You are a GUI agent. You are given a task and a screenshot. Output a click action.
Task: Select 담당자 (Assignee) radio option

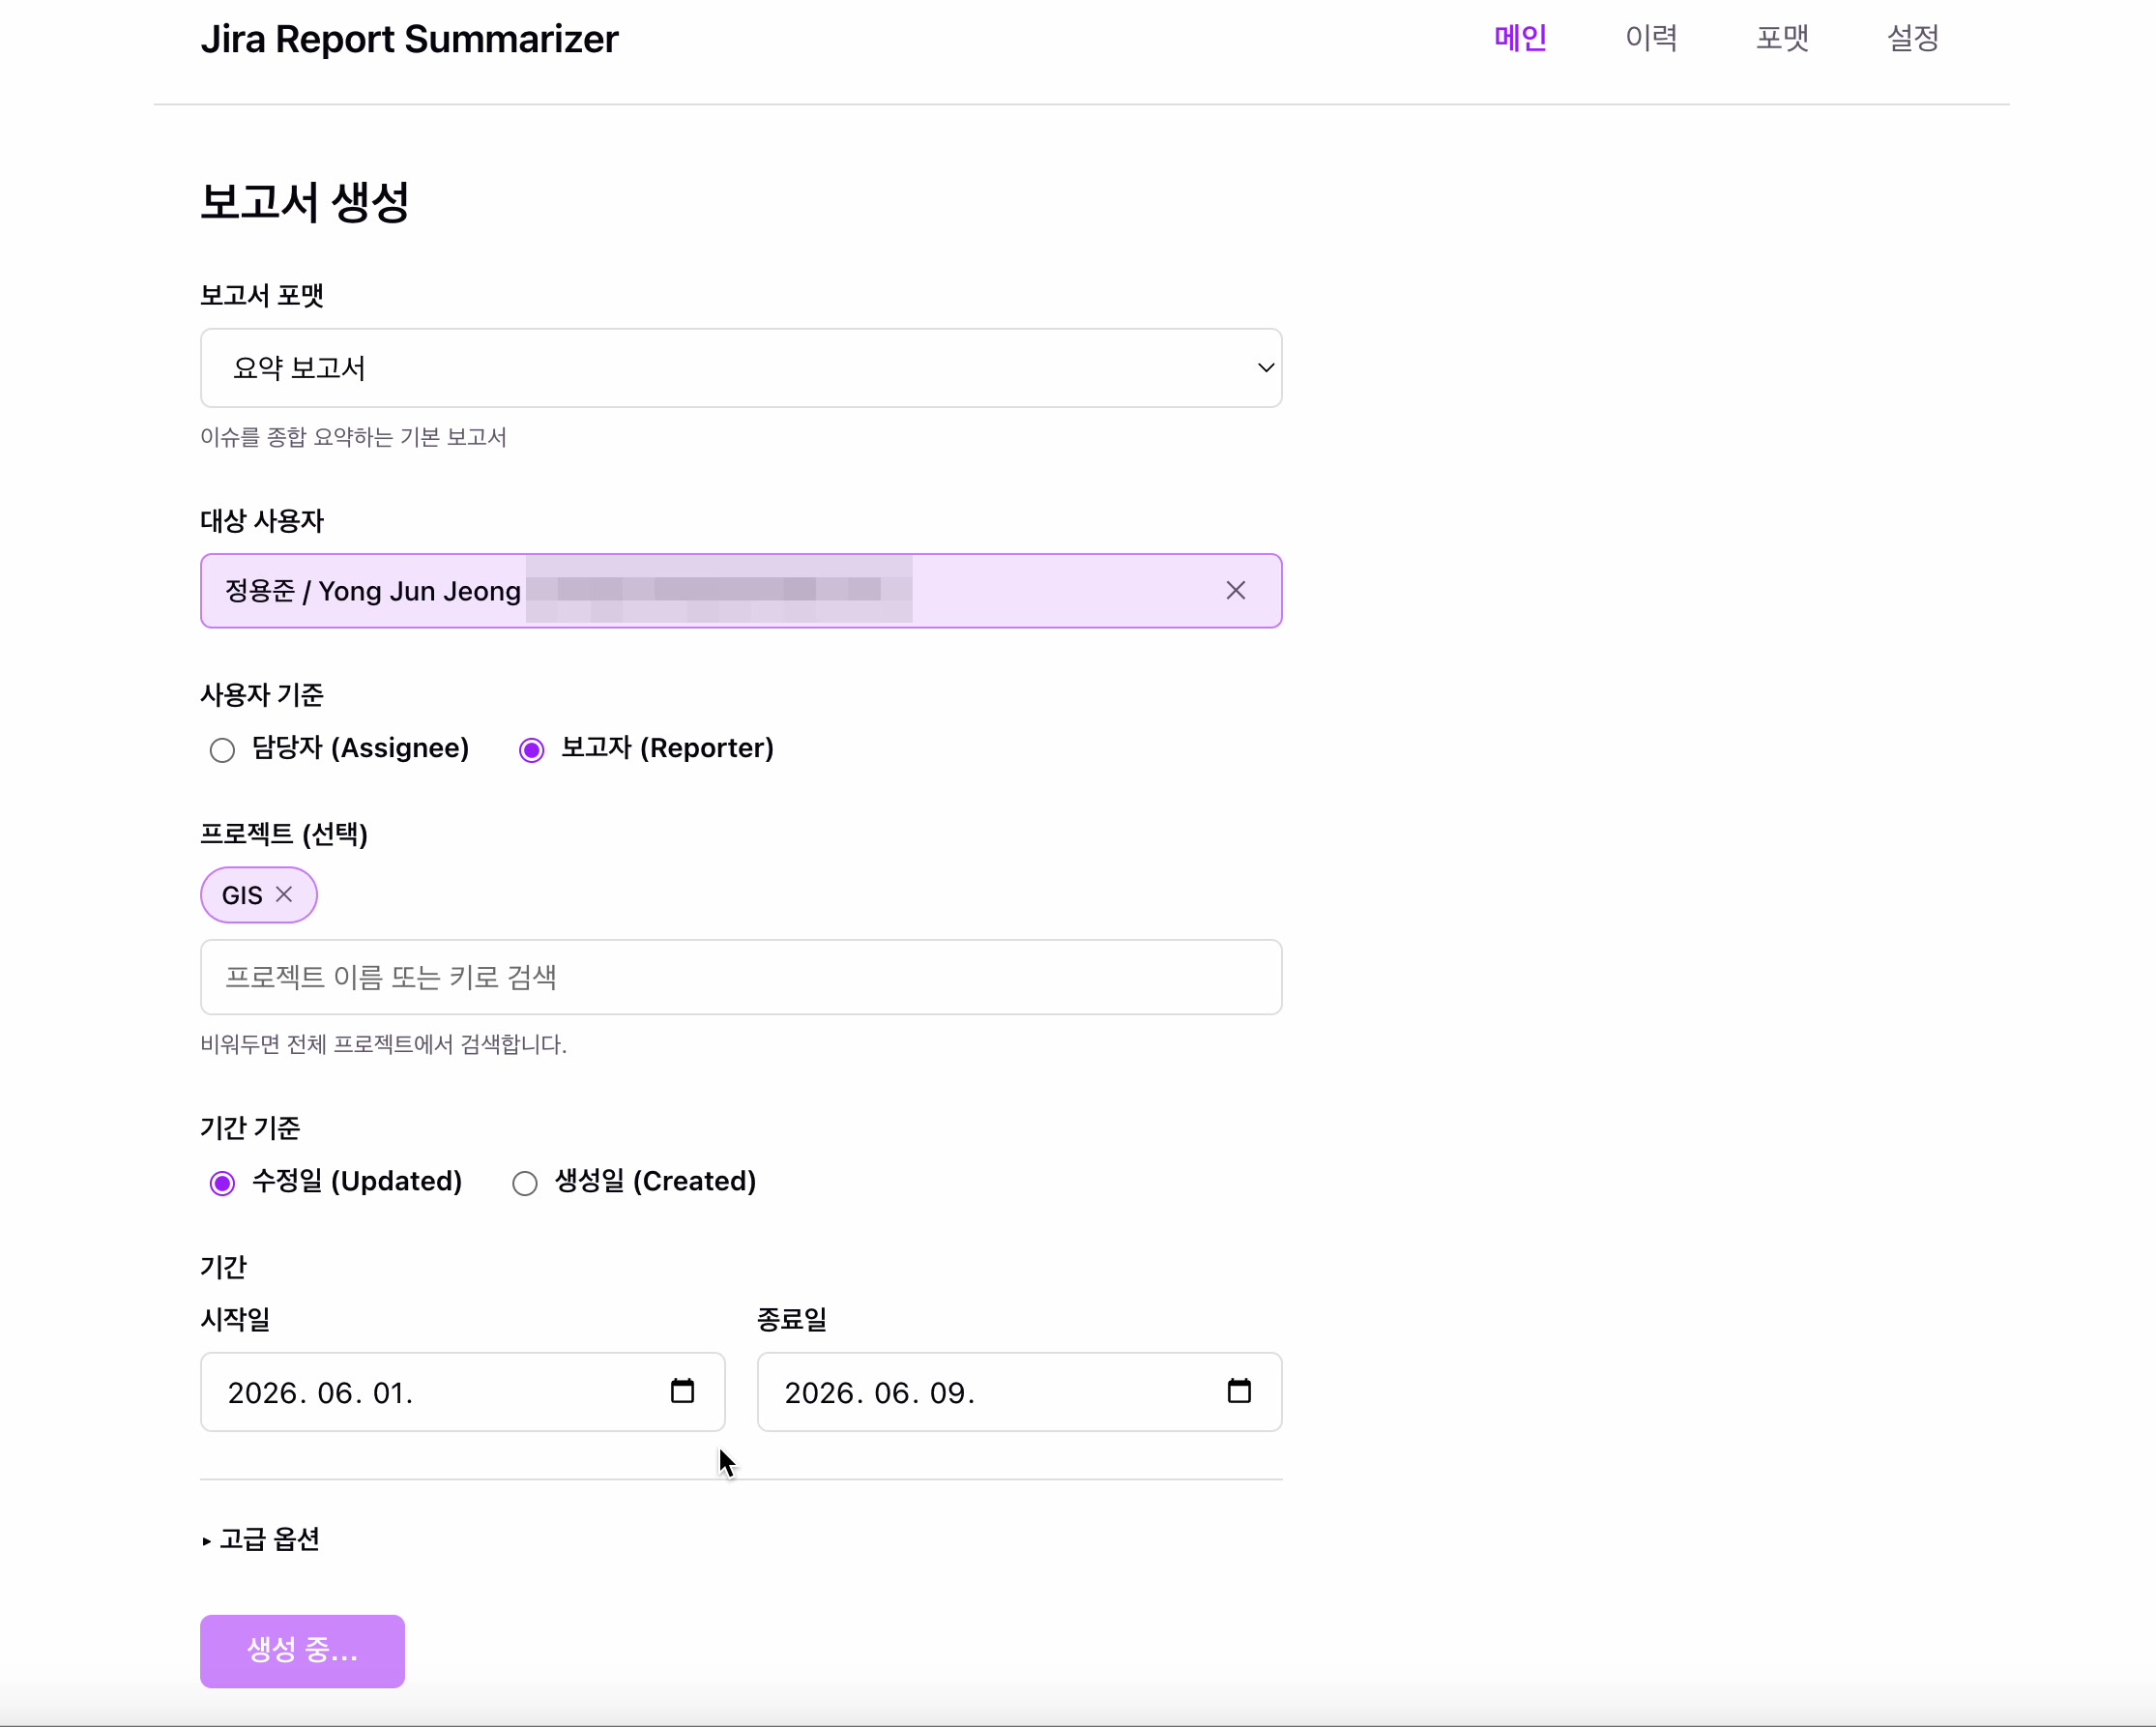point(222,750)
